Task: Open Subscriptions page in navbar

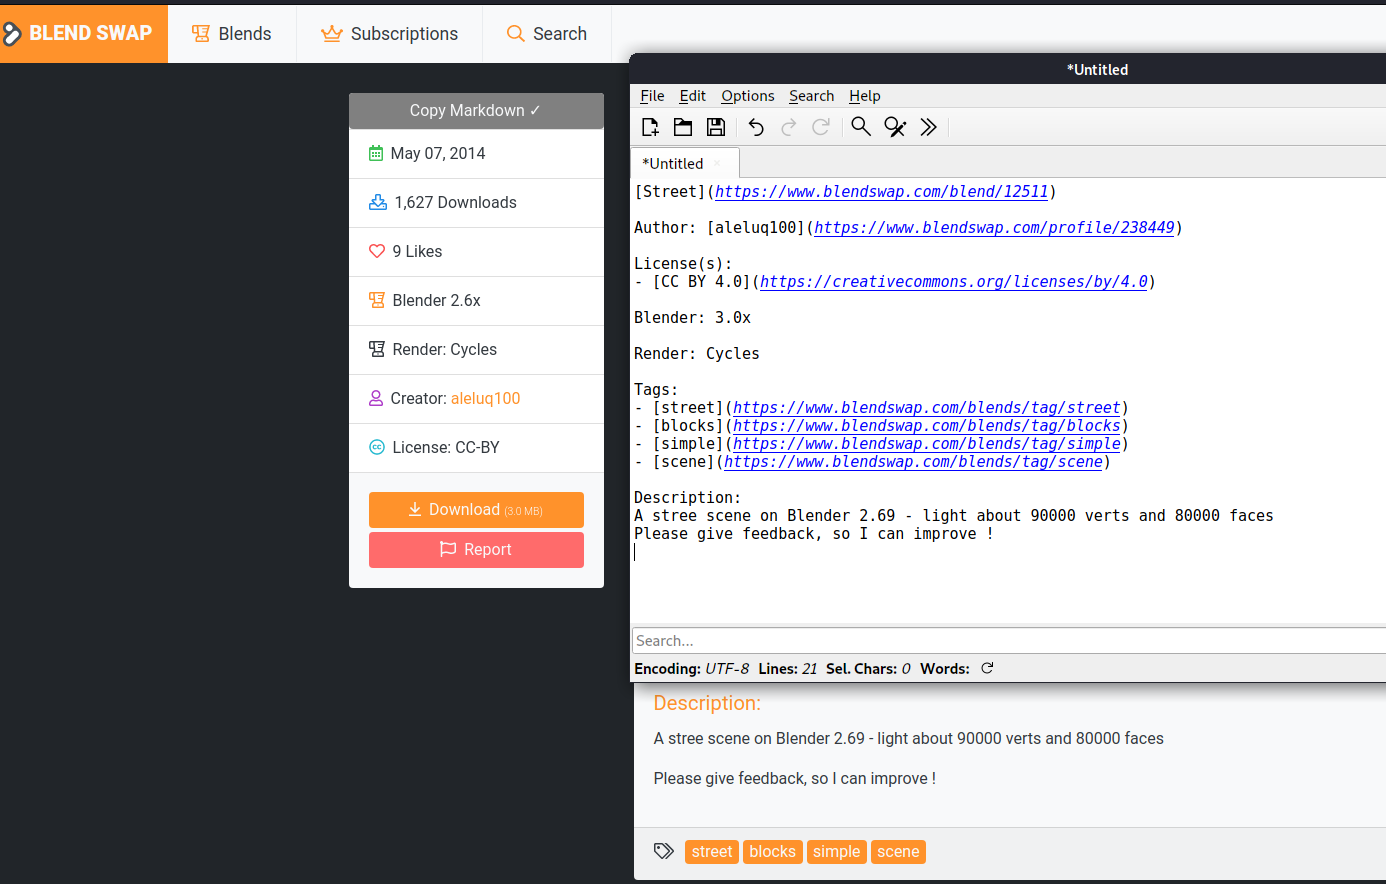Action: click(x=389, y=34)
